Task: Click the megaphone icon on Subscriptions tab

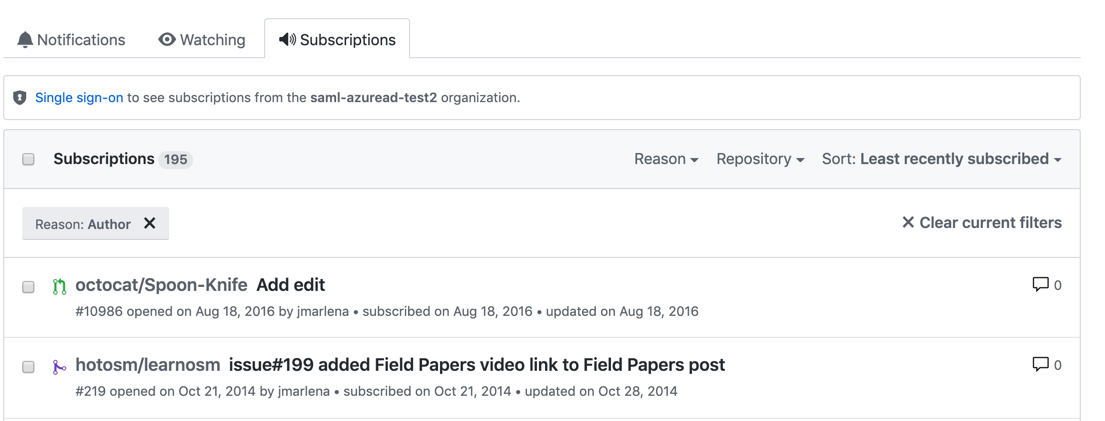Action: pos(287,40)
